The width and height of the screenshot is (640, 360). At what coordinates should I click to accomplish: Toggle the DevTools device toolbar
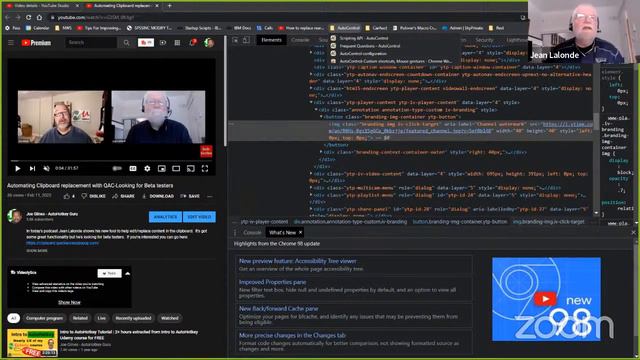click(246, 40)
